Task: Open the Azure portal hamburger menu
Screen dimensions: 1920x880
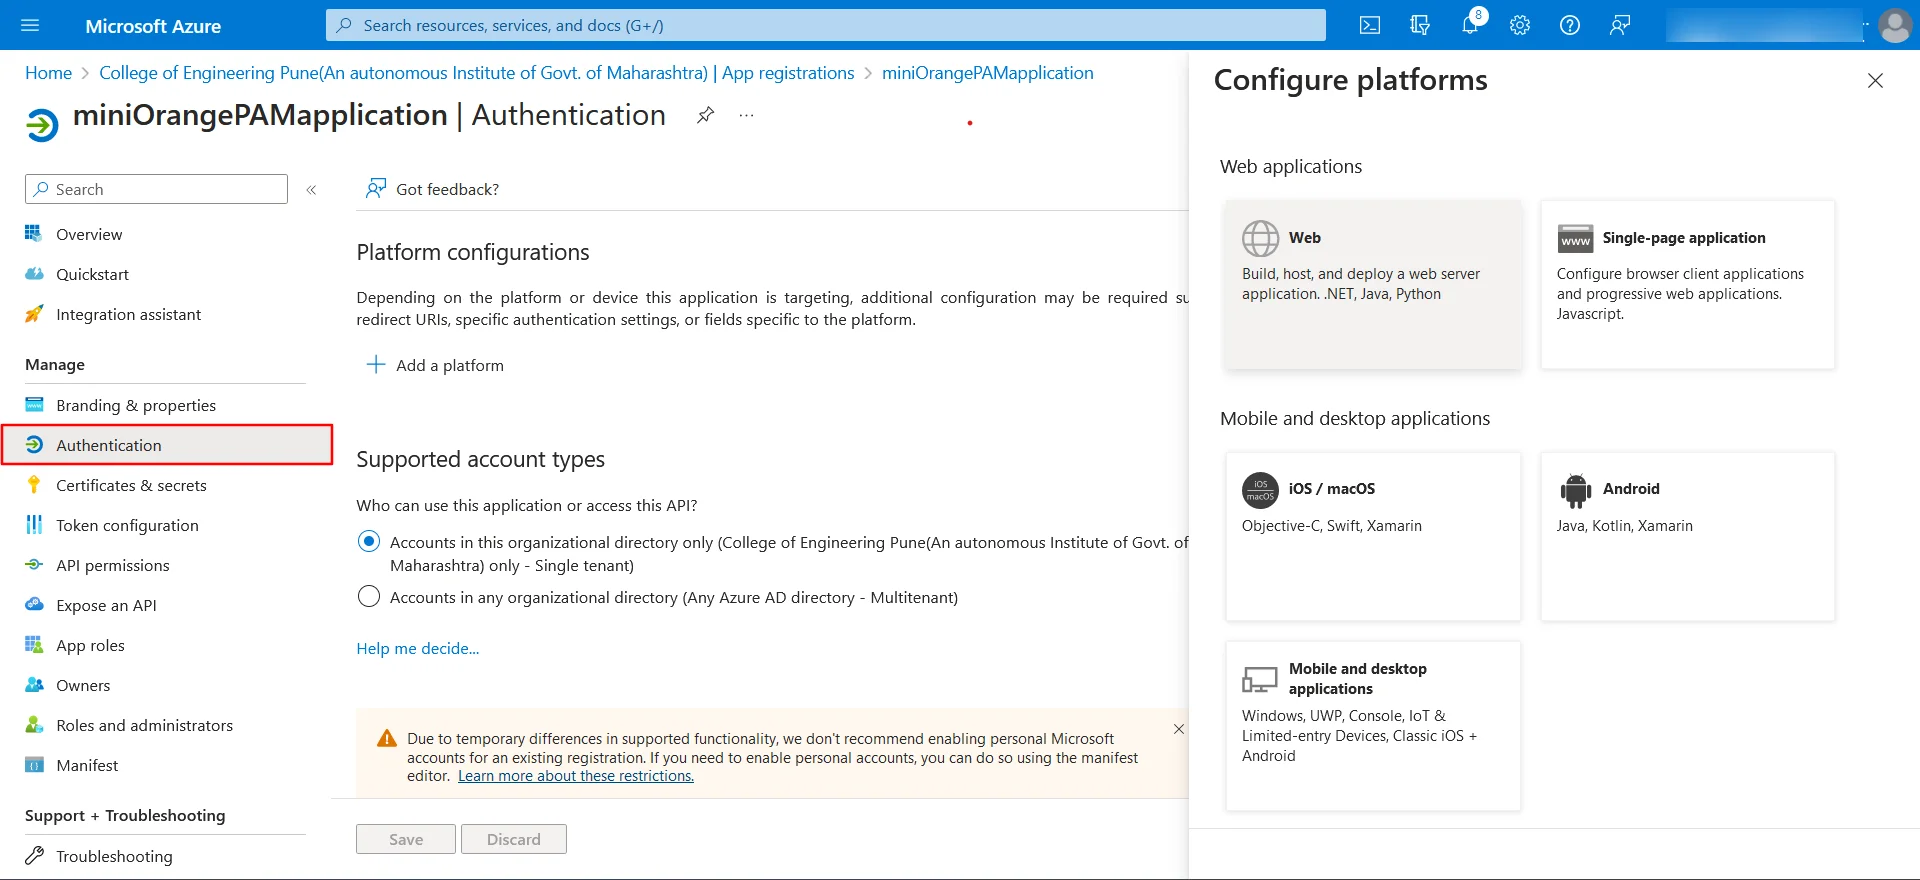Action: [30, 25]
